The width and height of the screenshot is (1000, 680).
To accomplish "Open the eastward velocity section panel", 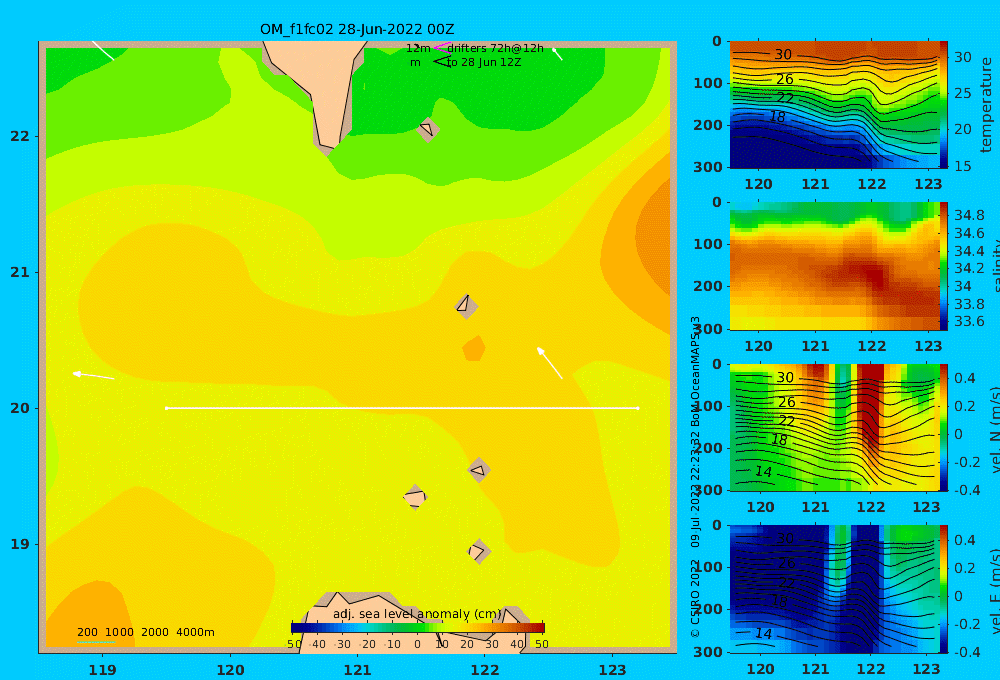I will (834, 589).
